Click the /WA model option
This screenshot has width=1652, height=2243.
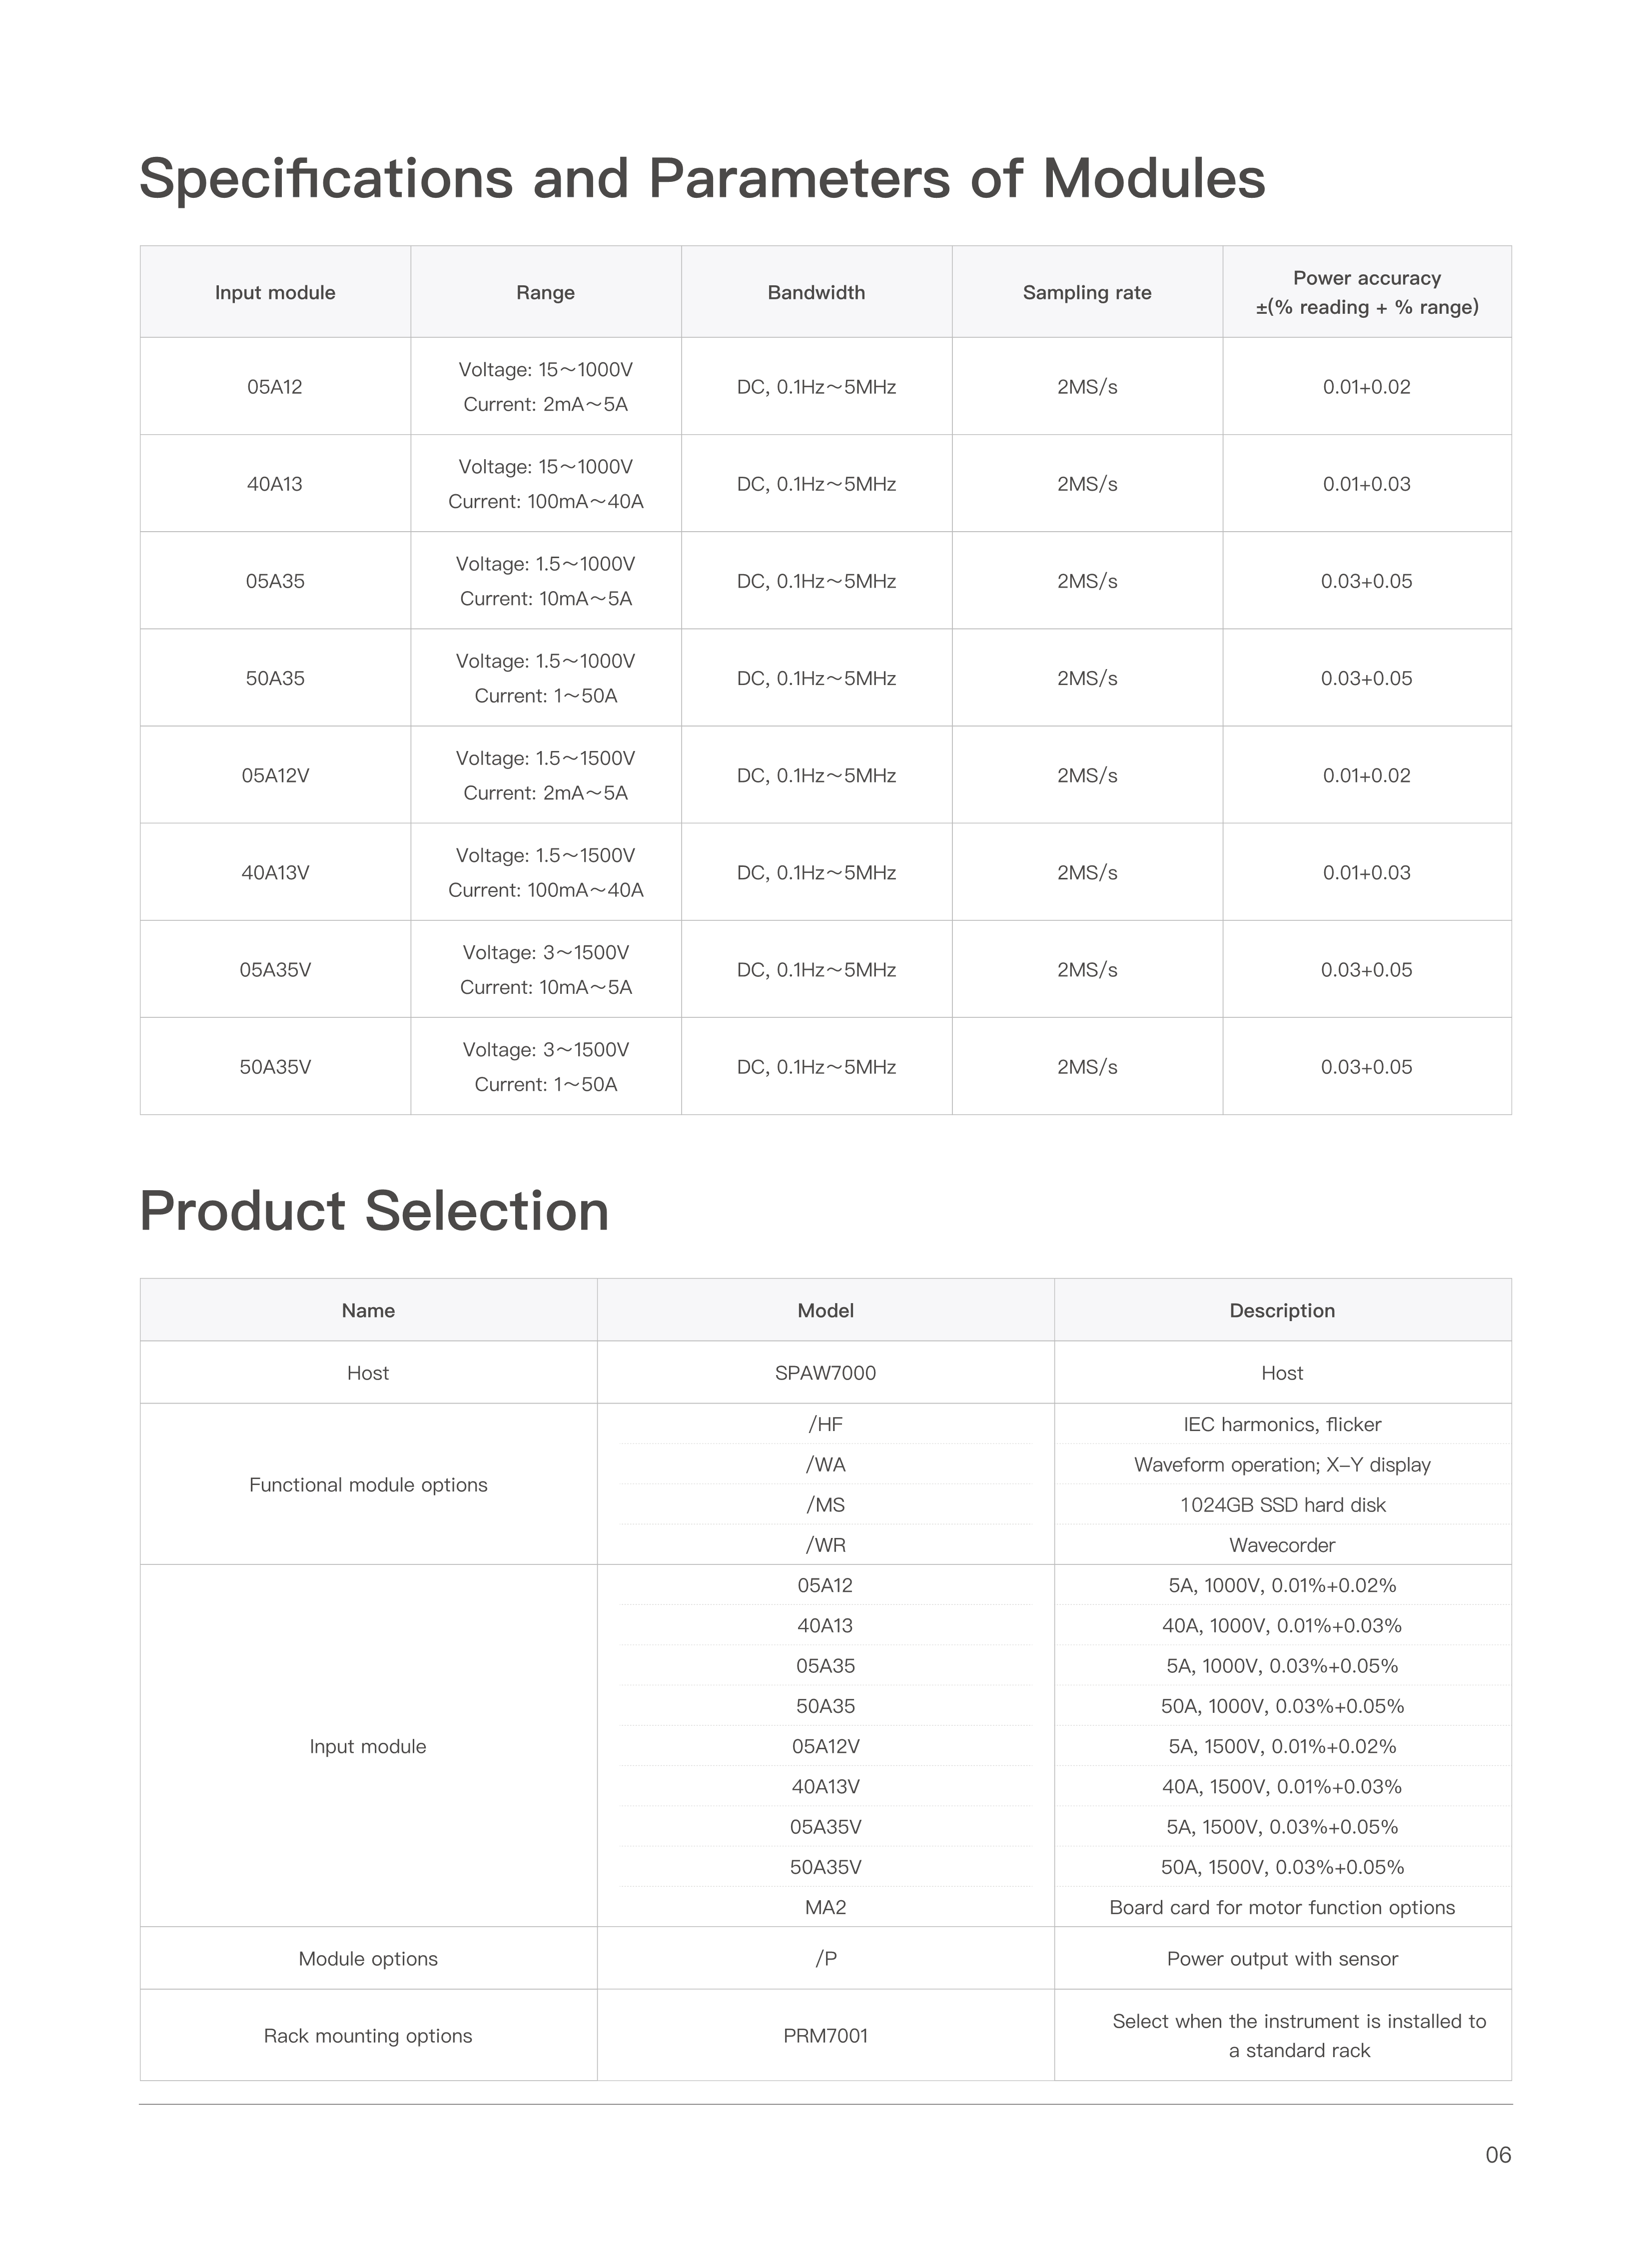(825, 1464)
